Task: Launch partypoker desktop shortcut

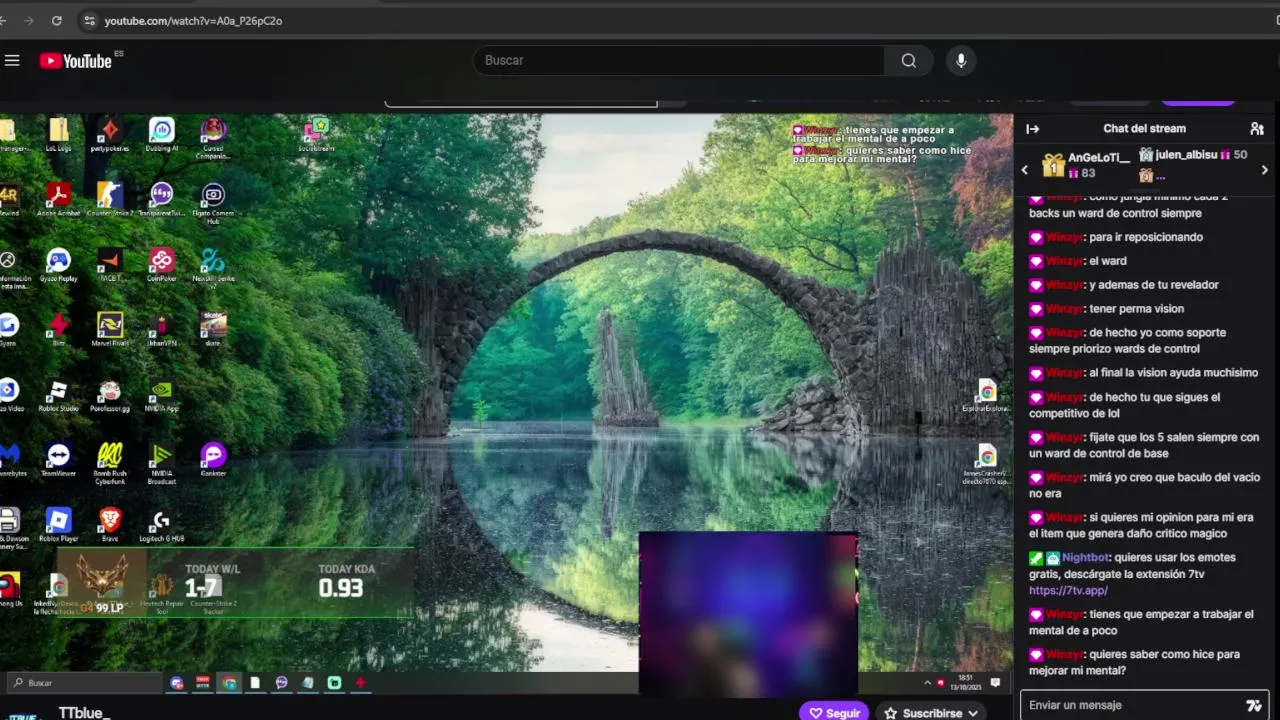Action: point(110,136)
